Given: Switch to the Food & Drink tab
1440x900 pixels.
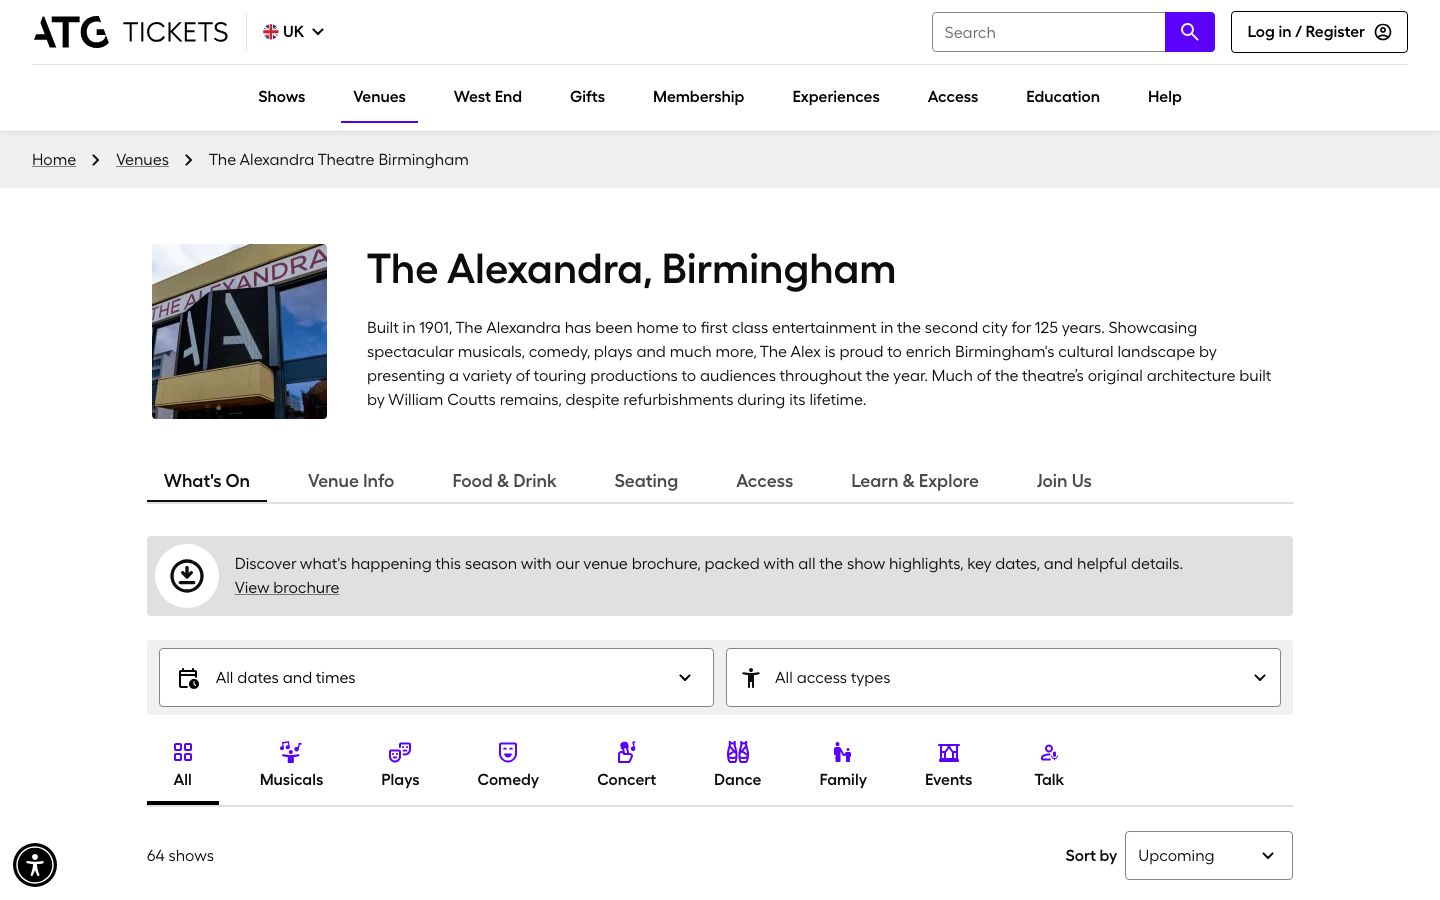Looking at the screenshot, I should tap(504, 481).
